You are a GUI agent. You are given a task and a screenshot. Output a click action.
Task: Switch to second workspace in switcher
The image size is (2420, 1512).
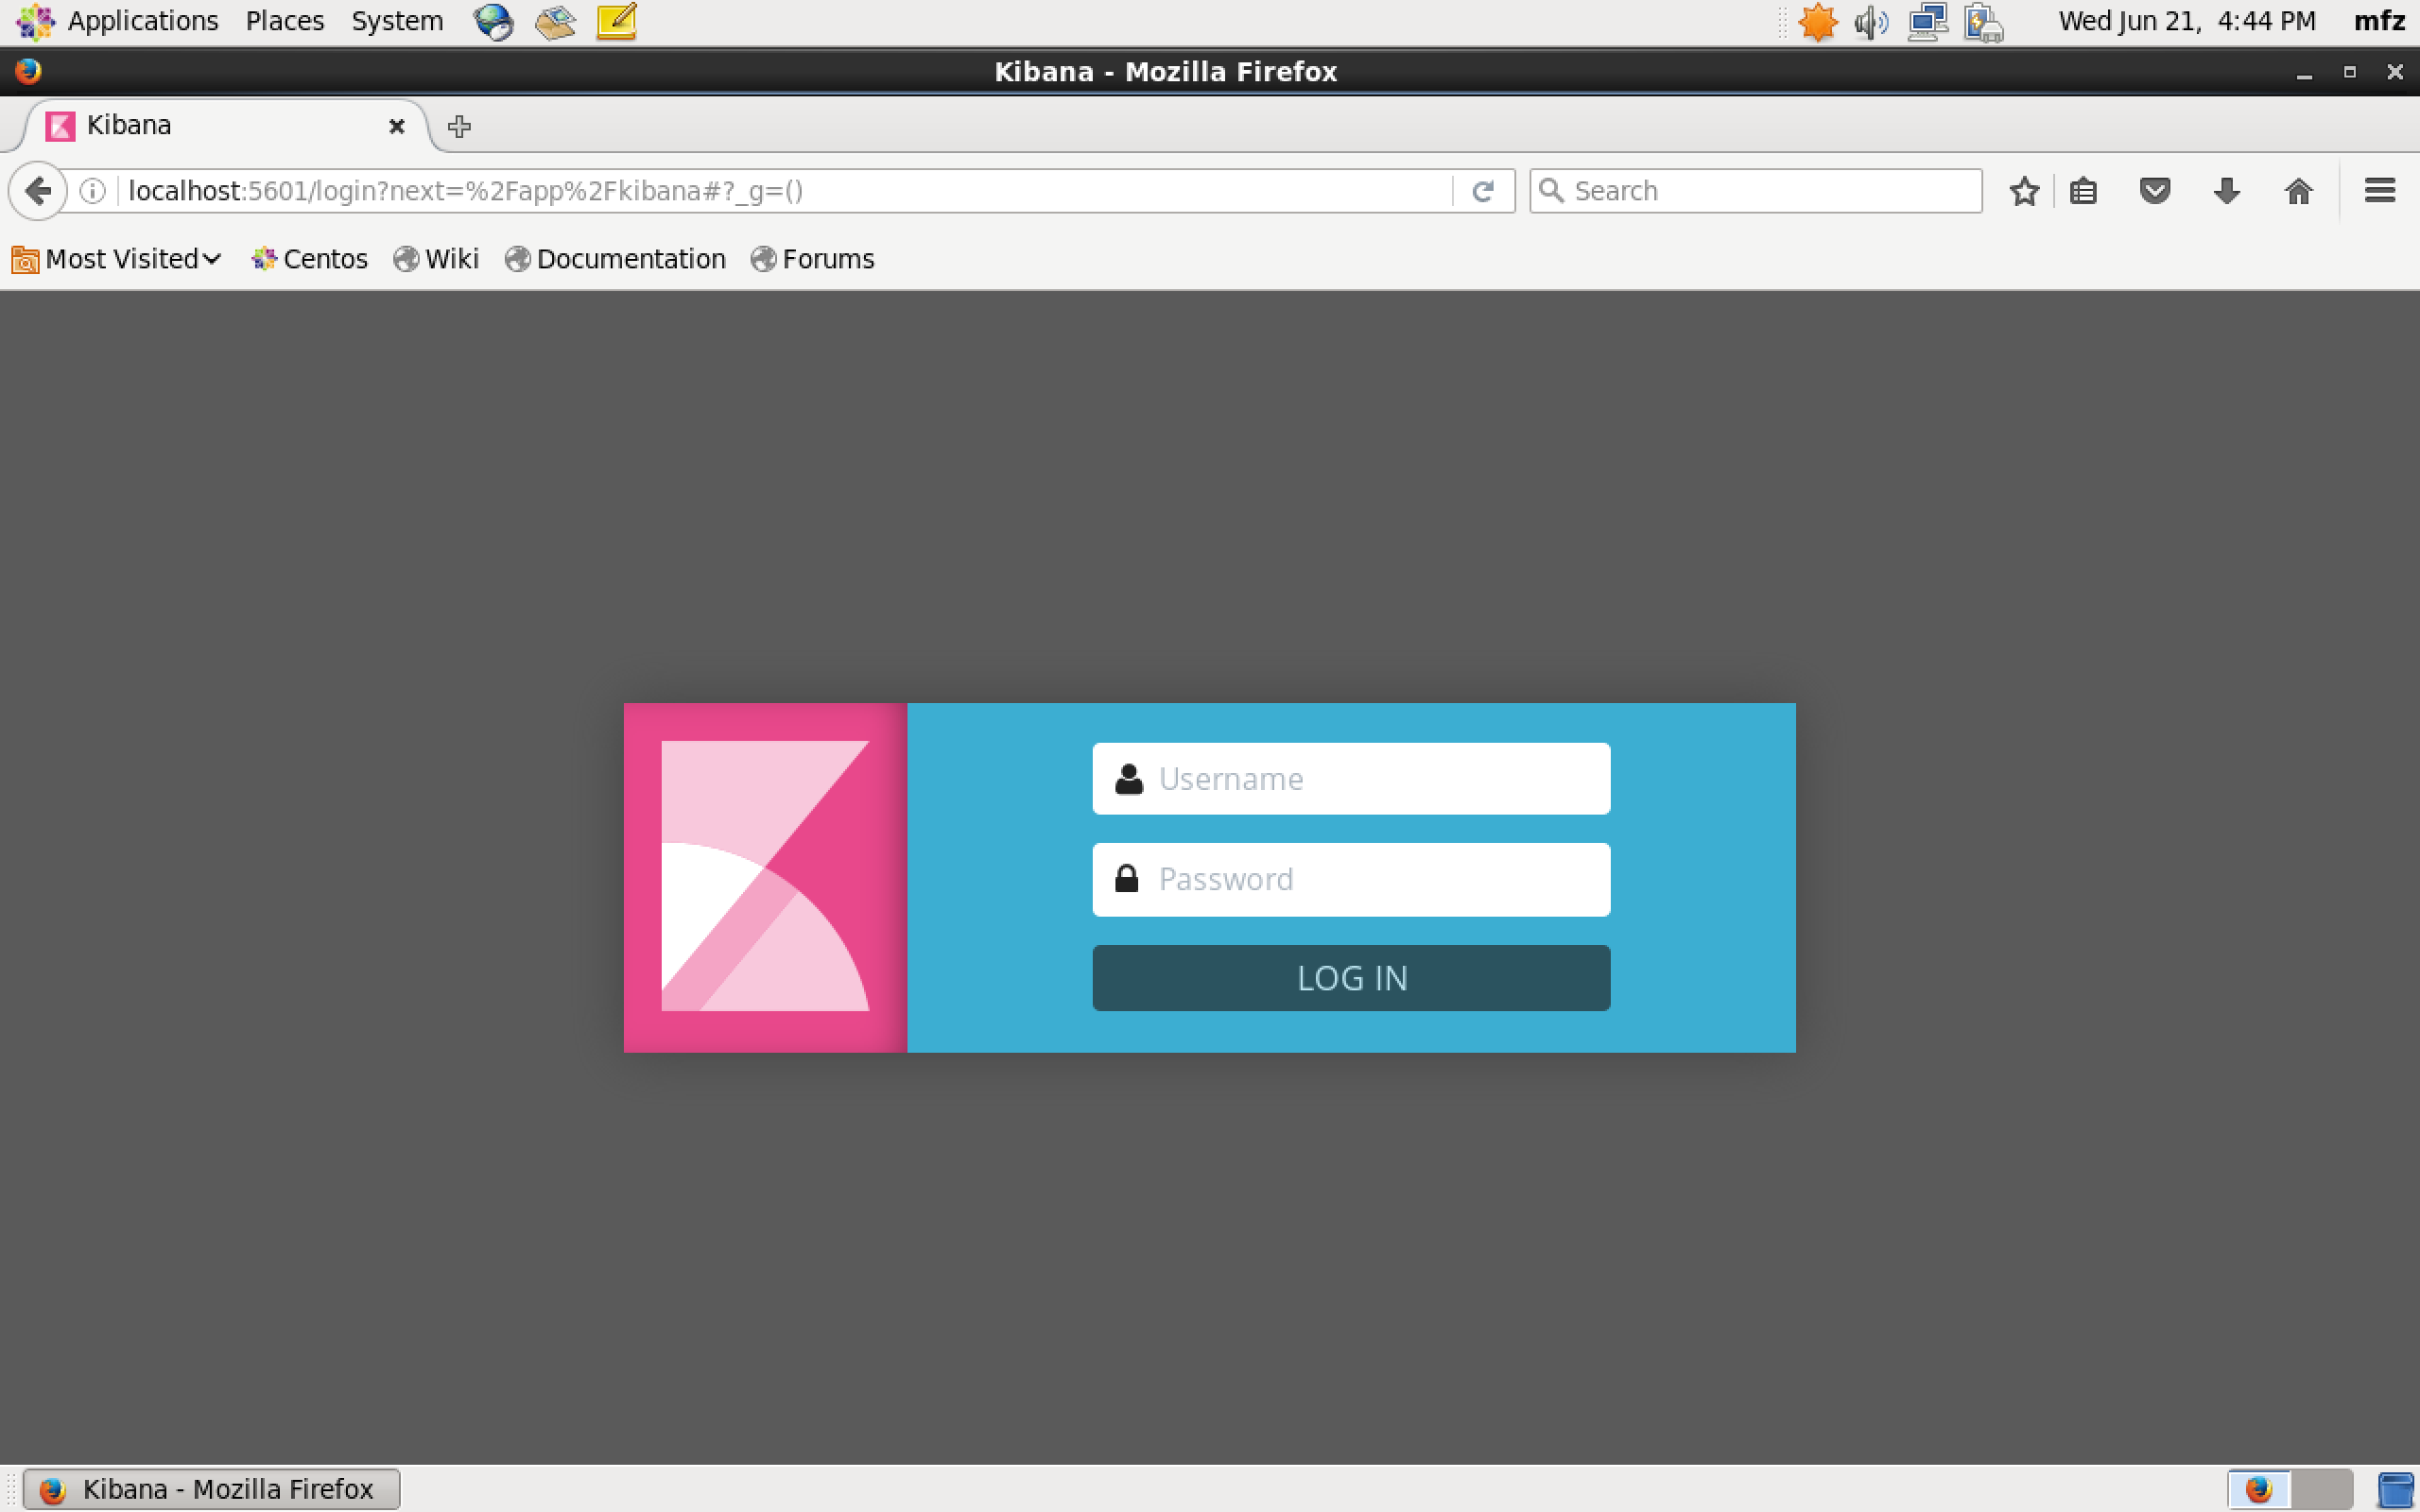tap(2321, 1489)
